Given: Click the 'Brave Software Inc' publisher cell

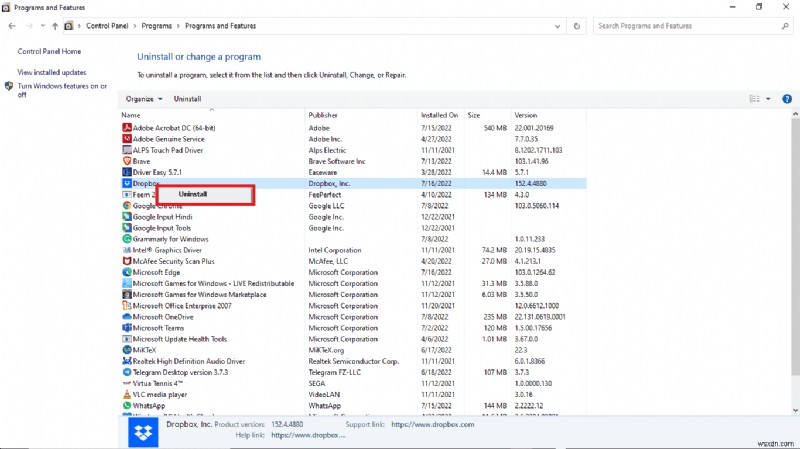Looking at the screenshot, I should [x=337, y=161].
